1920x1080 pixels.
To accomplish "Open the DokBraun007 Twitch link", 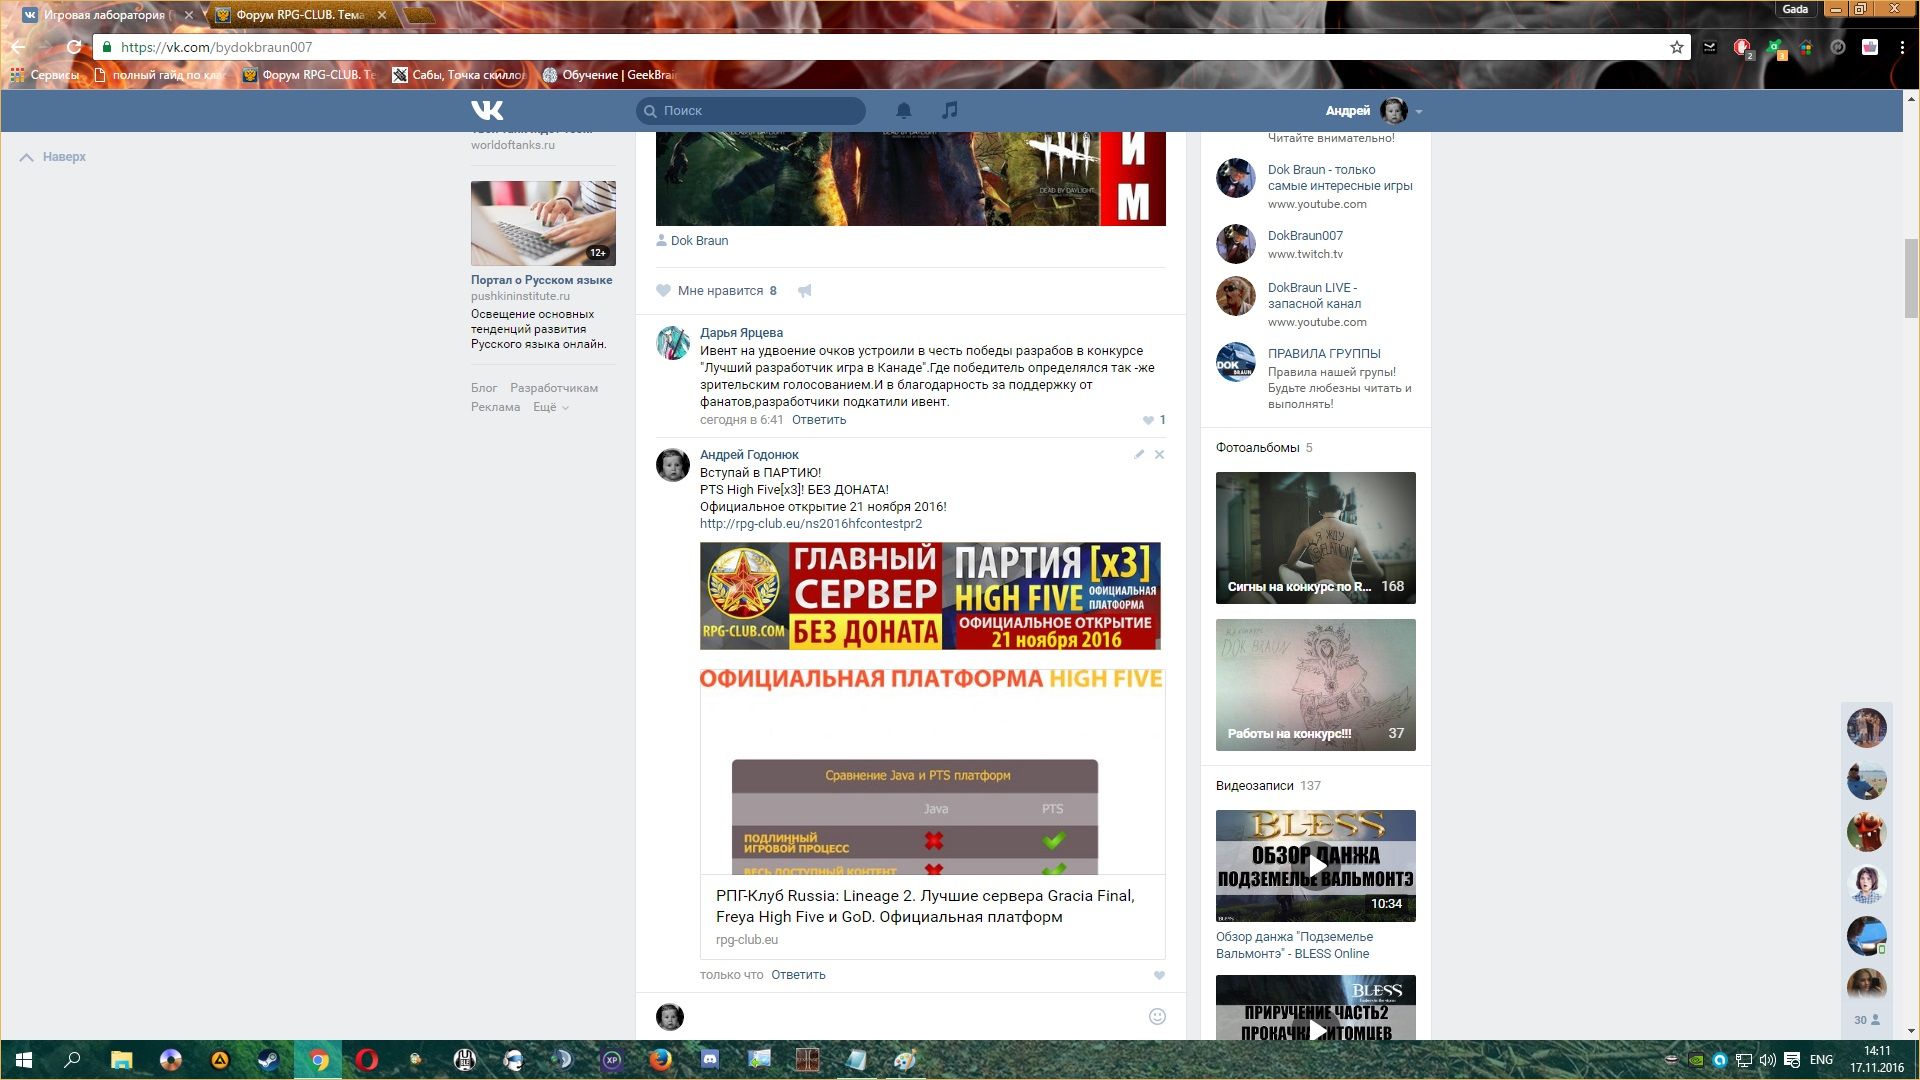I will 1305,236.
